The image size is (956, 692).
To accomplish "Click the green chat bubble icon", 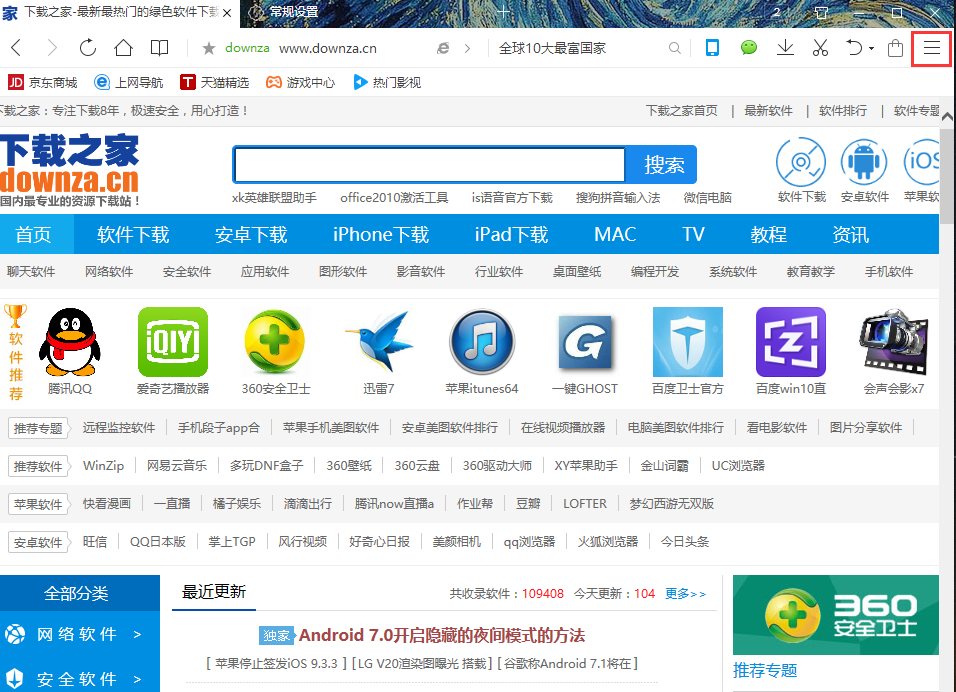I will (x=749, y=47).
